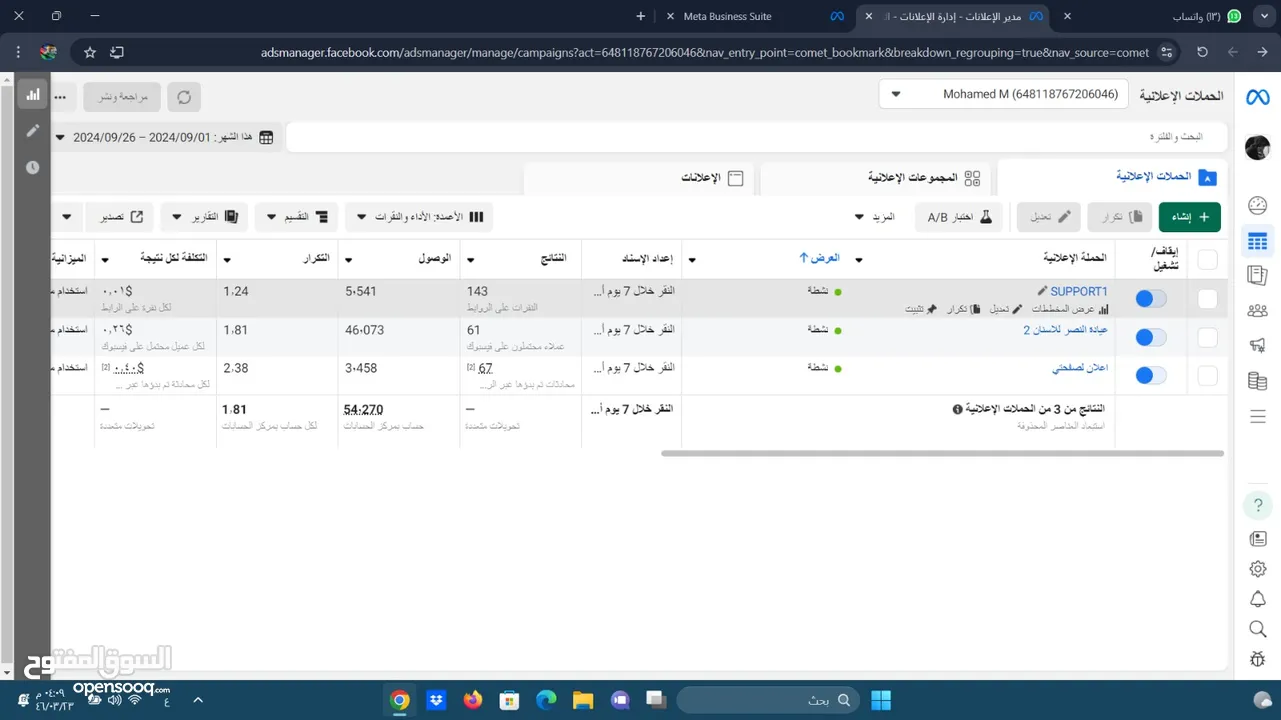The width and height of the screenshot is (1281, 720).
Task: Open the Advertising Settings megaphone icon
Action: pyautogui.click(x=1257, y=345)
